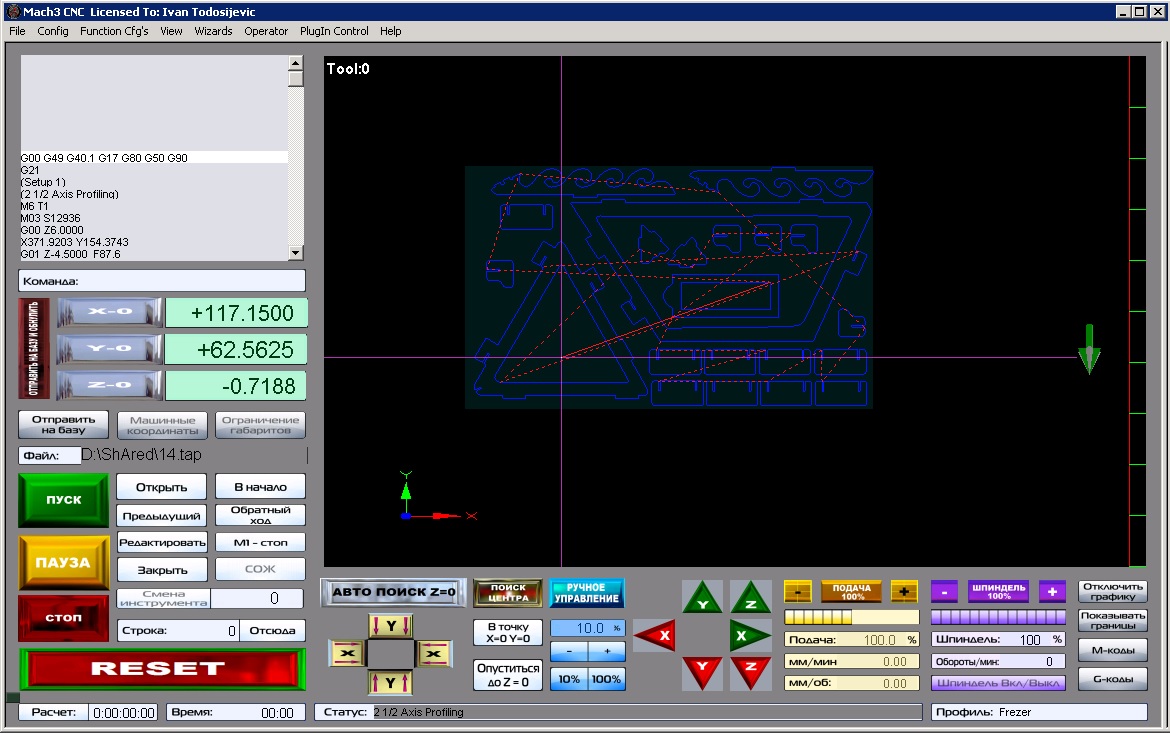The image size is (1170, 733).
Task: Open the PlugIn Control menu
Action: tap(334, 31)
